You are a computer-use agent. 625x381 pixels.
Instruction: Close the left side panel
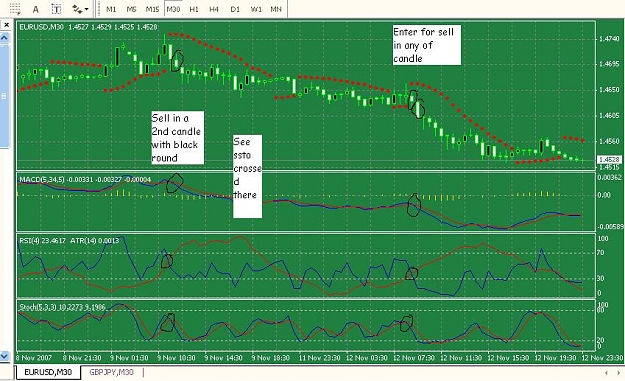[6, 25]
